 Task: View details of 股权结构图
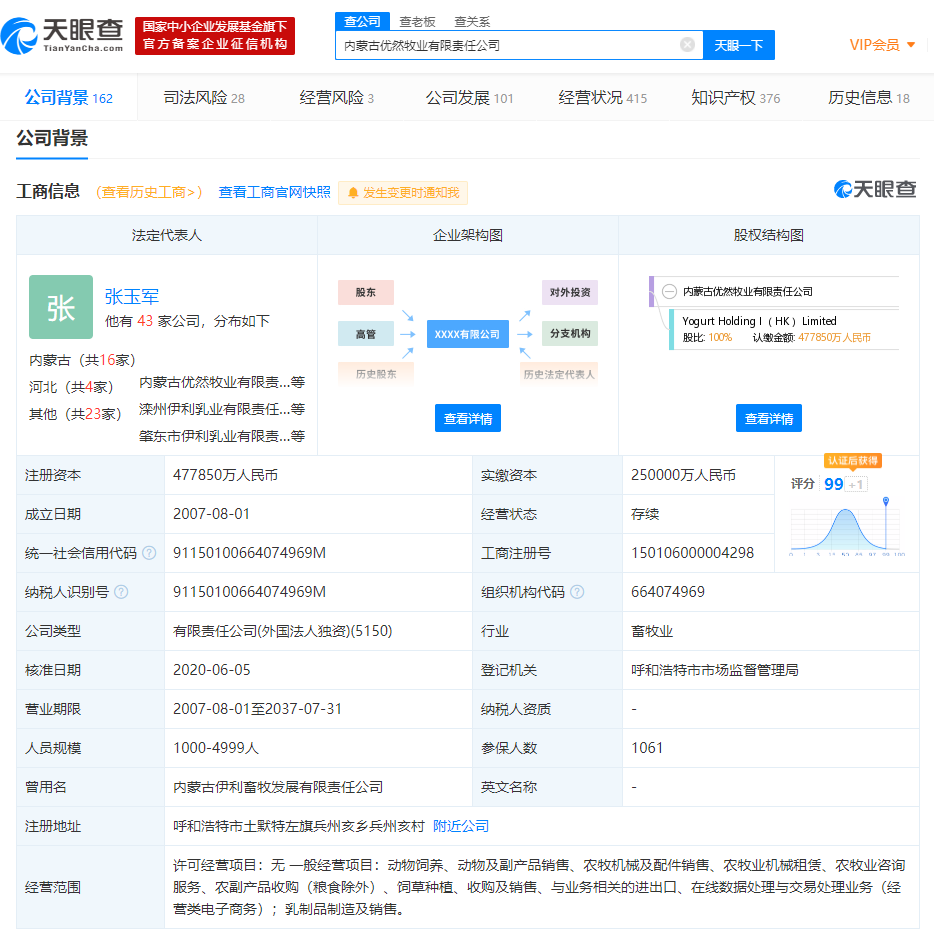pos(768,418)
